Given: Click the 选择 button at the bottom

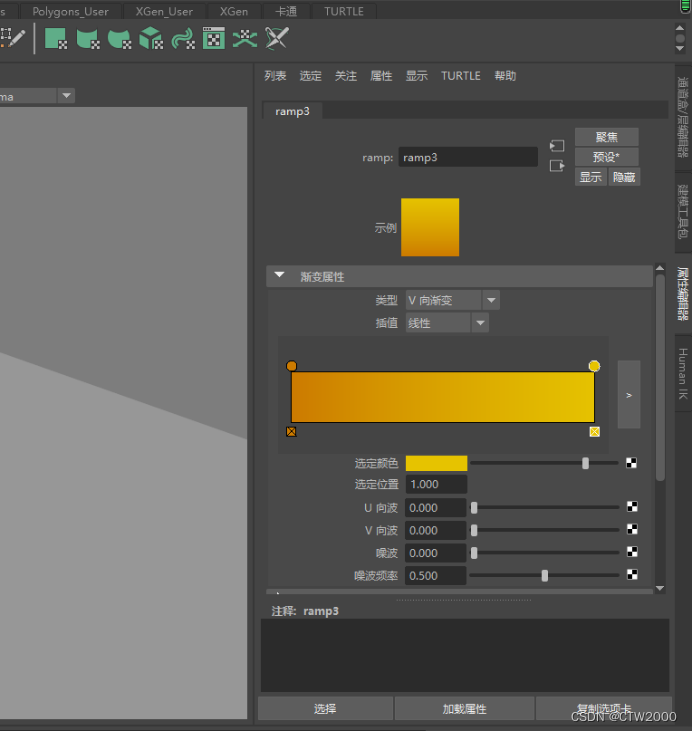Looking at the screenshot, I should coord(325,709).
